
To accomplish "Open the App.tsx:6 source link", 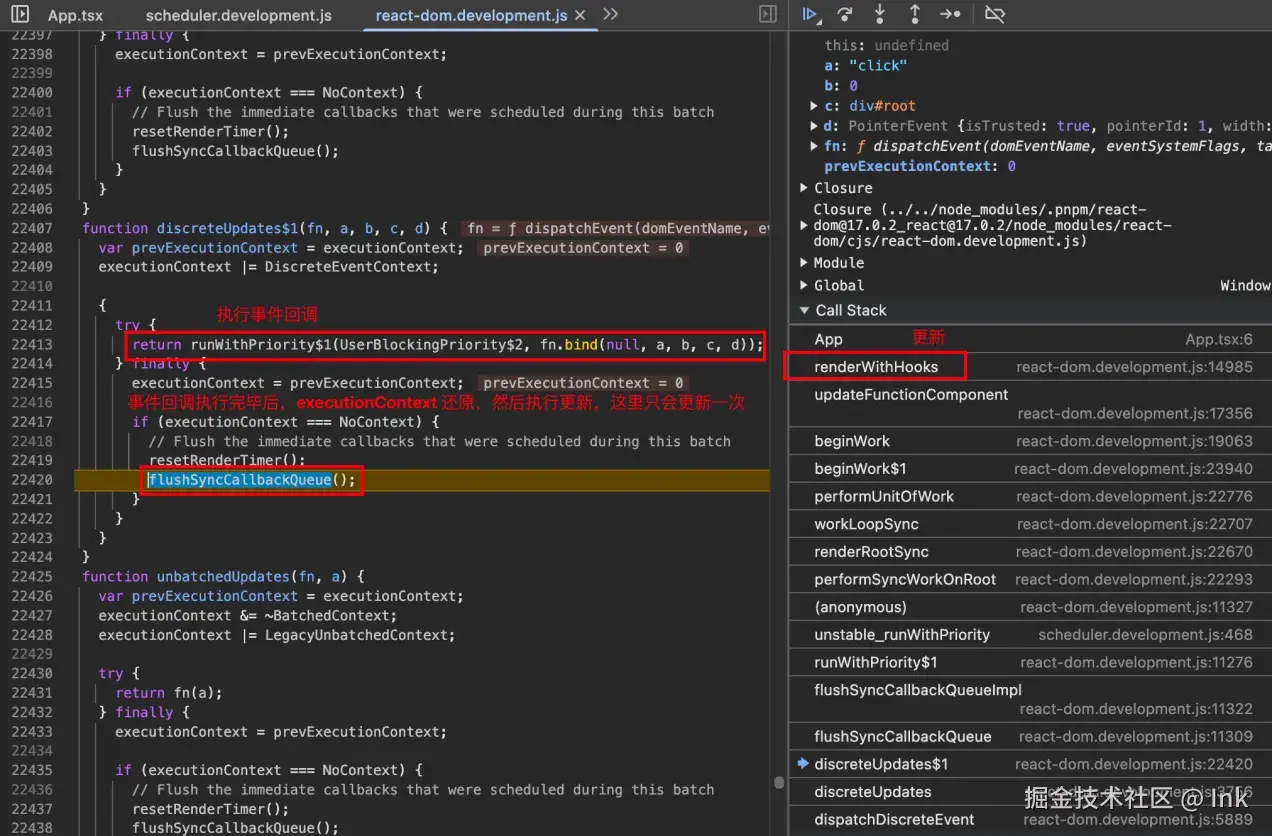I will pyautogui.click(x=1219, y=340).
